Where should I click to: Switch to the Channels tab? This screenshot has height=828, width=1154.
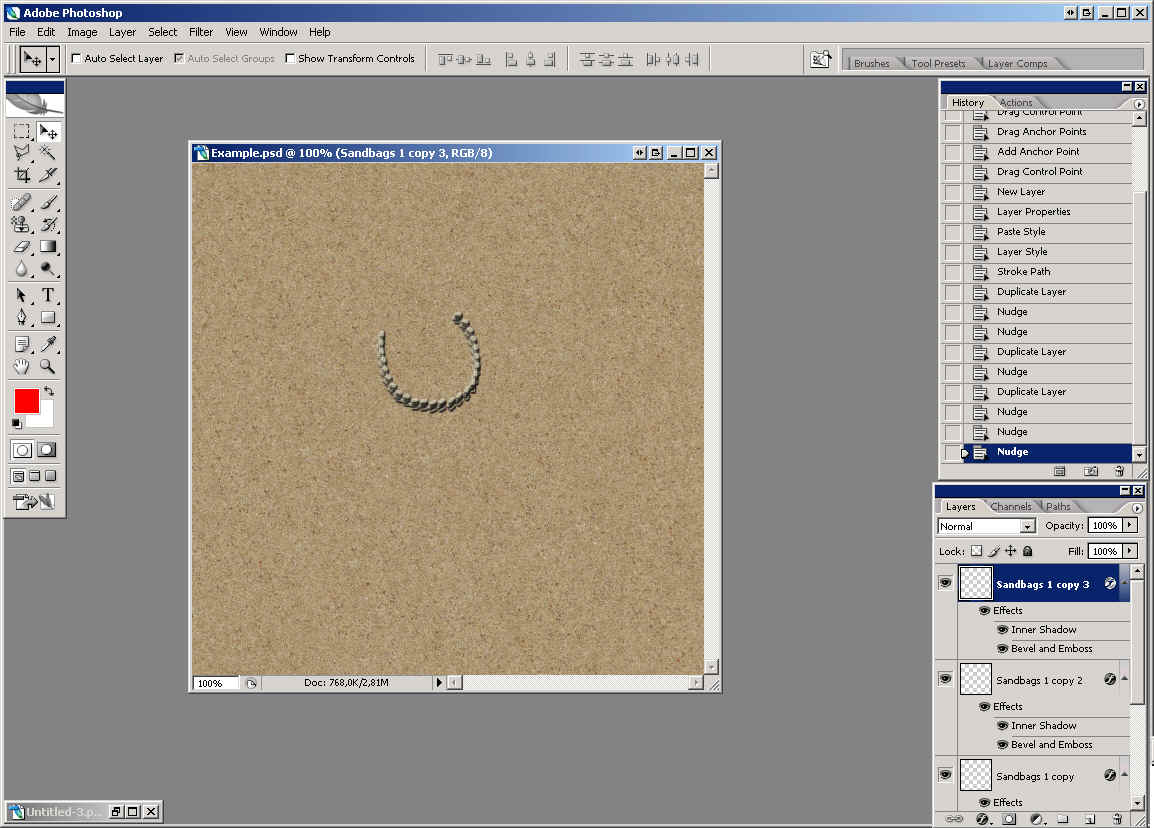(x=1011, y=507)
